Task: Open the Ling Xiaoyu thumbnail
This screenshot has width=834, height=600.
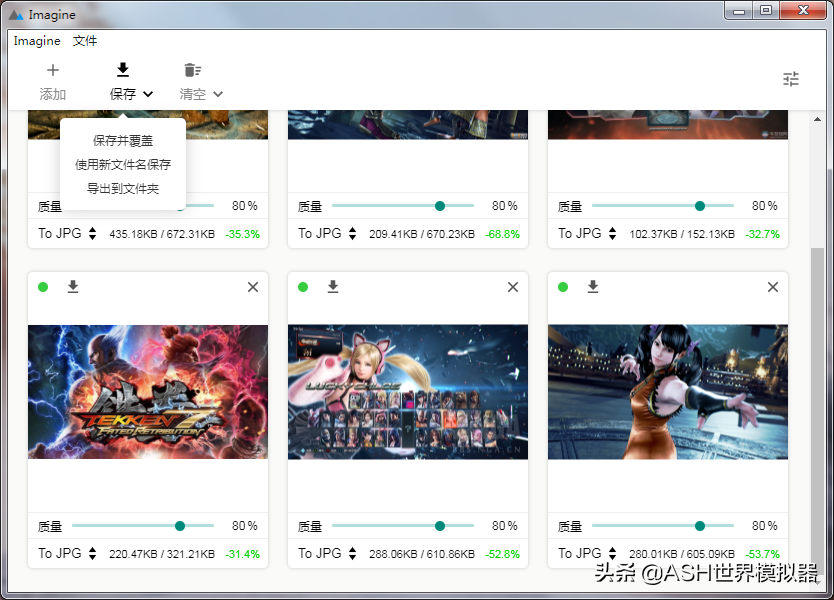Action: click(668, 392)
